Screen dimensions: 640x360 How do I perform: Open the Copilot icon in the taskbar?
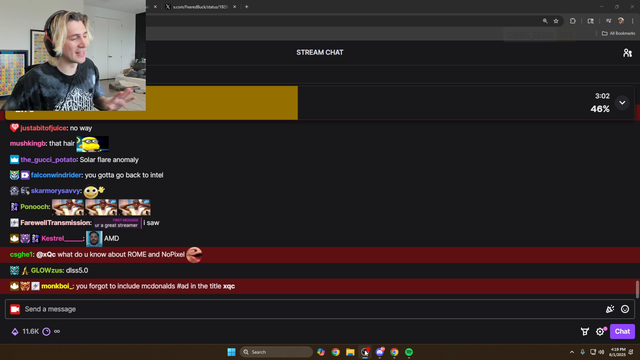pyautogui.click(x=321, y=352)
